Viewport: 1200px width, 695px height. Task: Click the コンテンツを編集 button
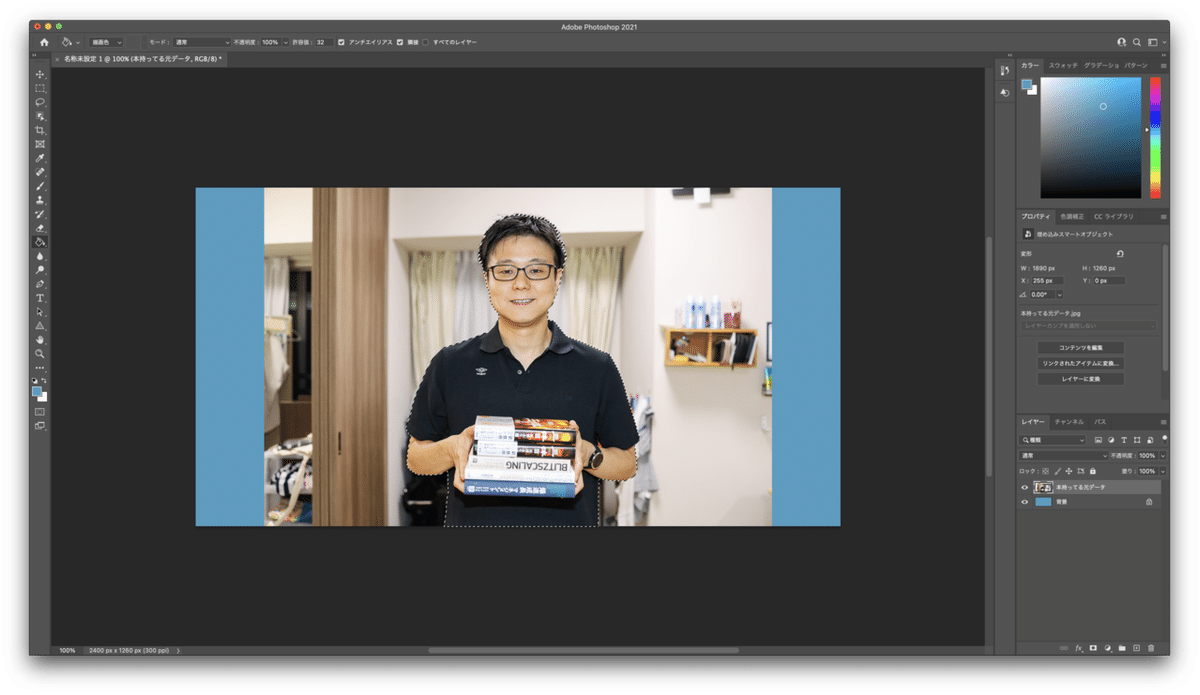(1081, 348)
